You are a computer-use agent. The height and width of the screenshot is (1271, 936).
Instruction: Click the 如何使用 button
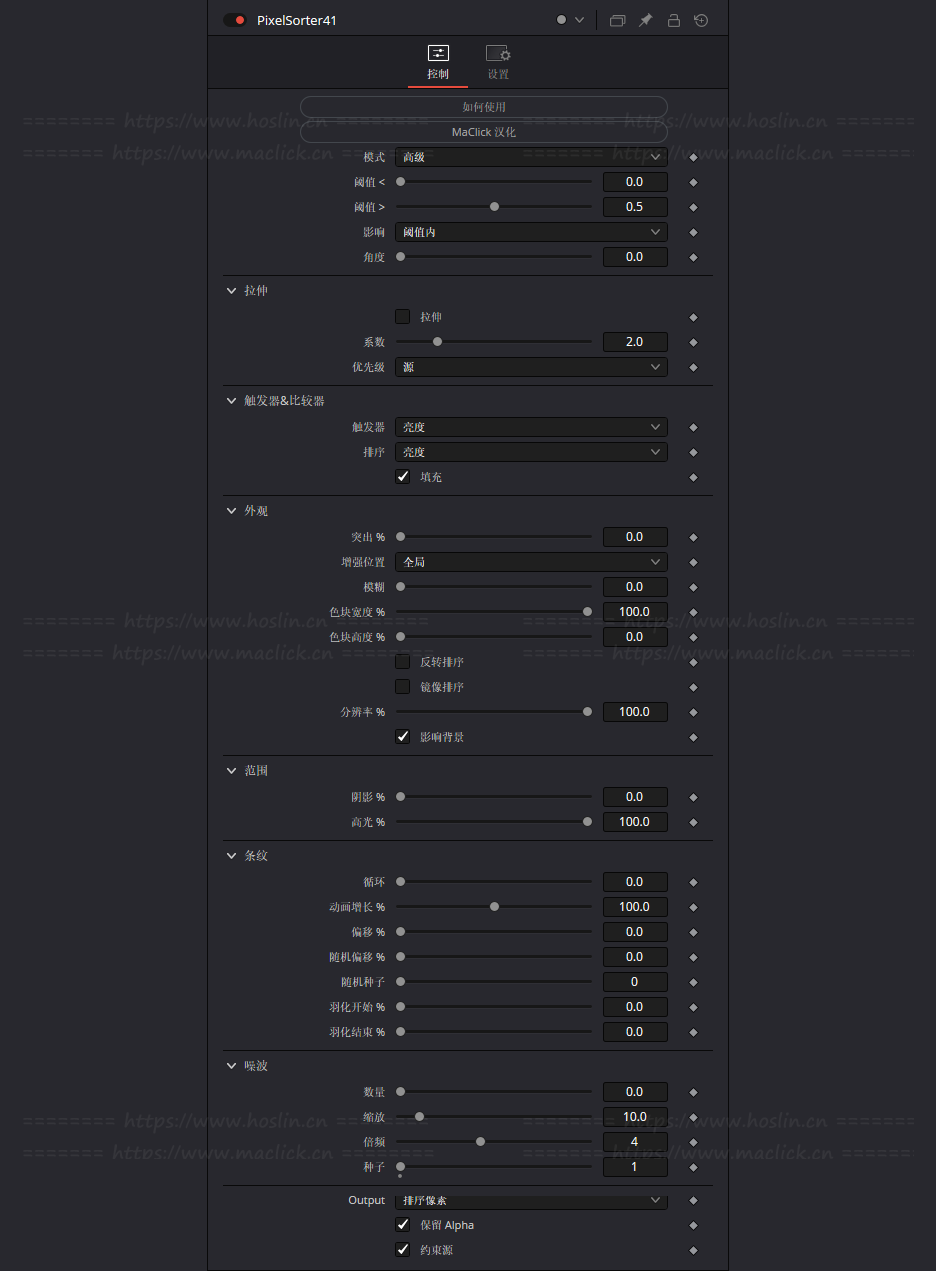point(484,107)
